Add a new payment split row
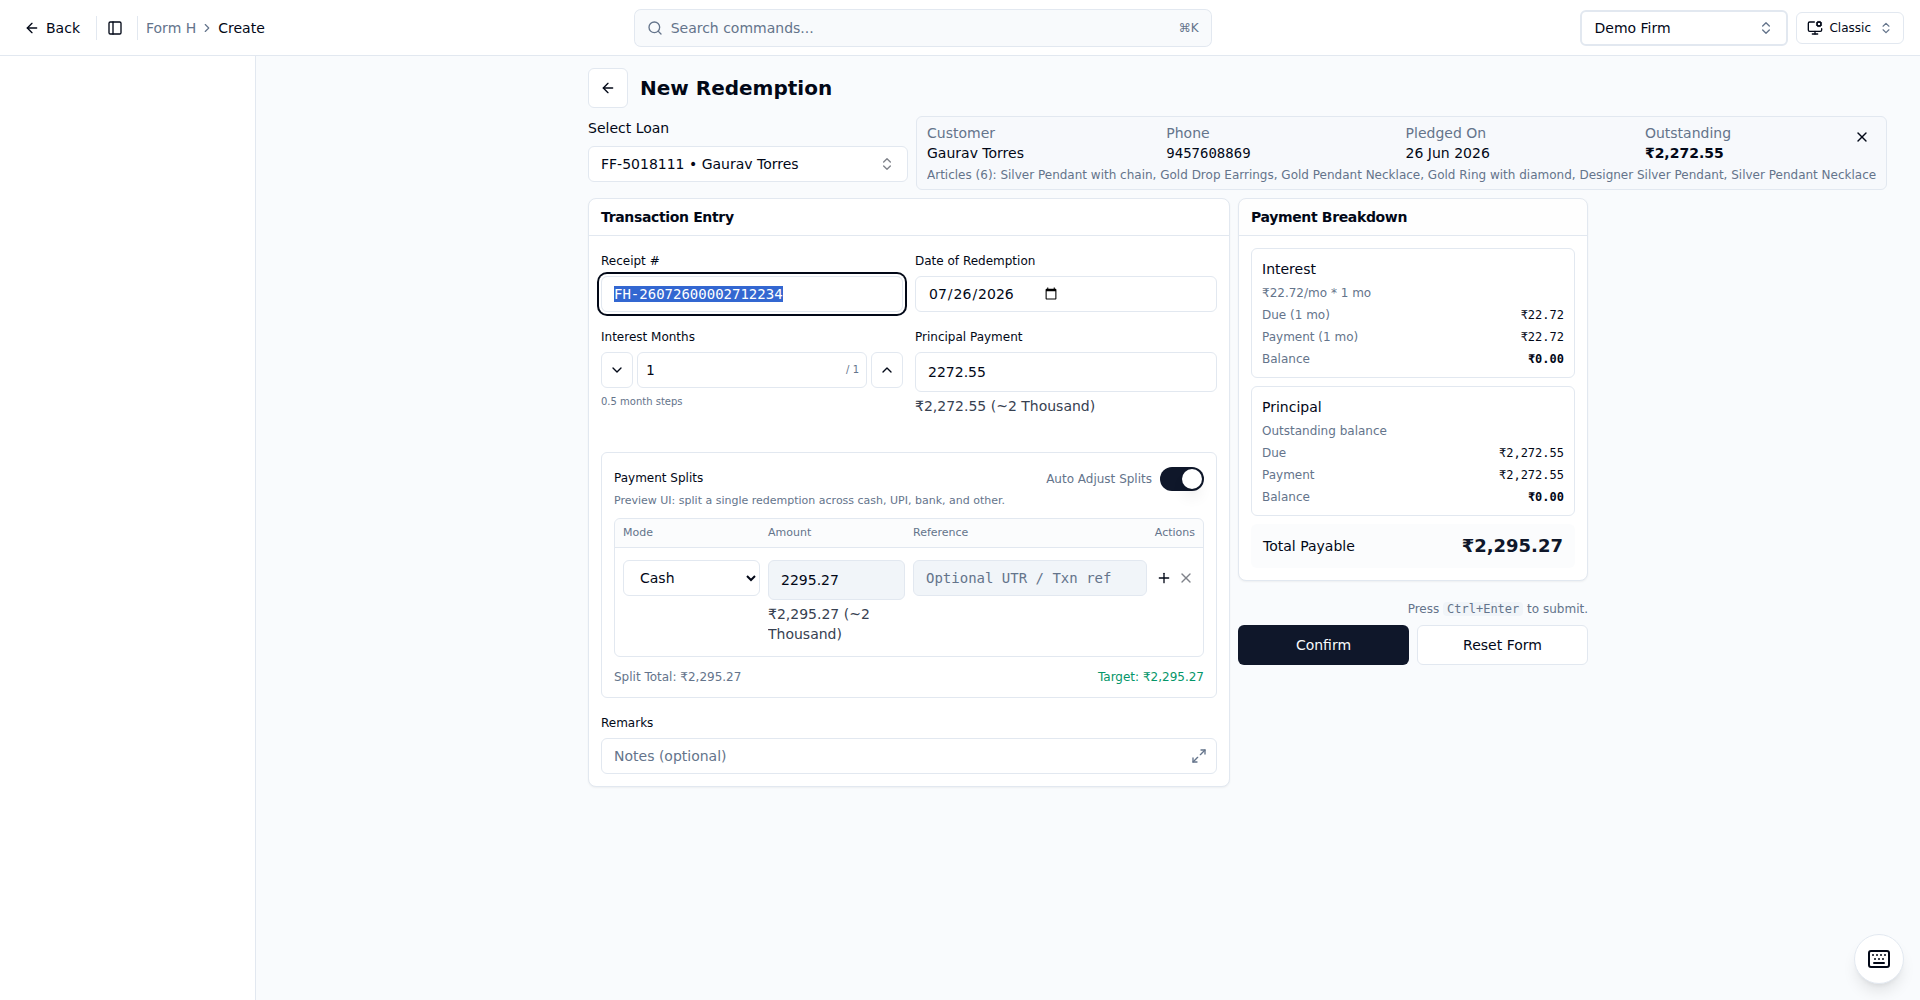Image resolution: width=1920 pixels, height=1000 pixels. tap(1164, 578)
